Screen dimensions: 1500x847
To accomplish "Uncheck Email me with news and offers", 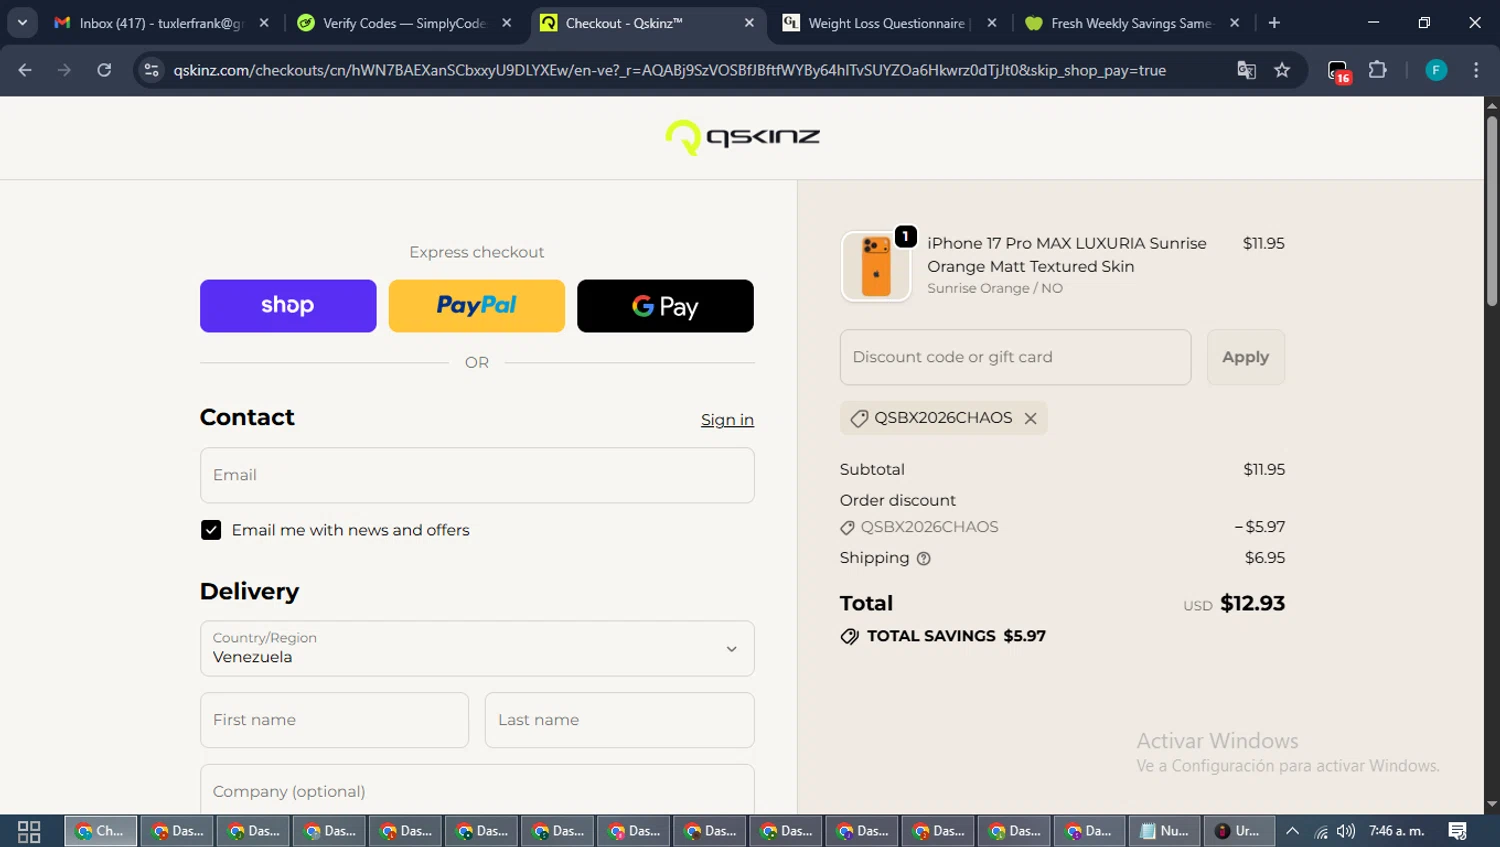I will coord(211,530).
